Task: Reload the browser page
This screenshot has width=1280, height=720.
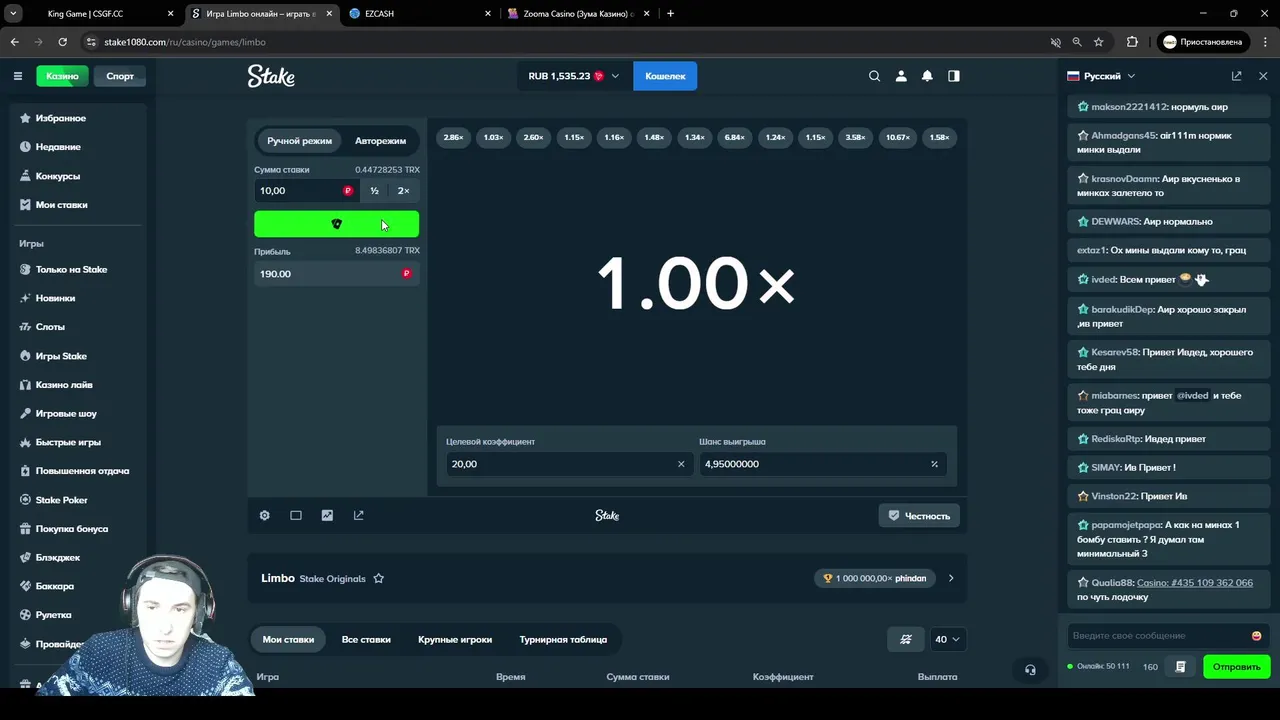Action: coord(62,42)
